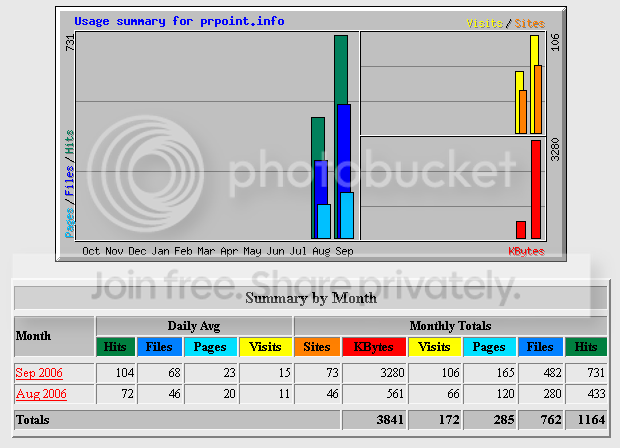
Task: Select Sep 2006 monthly files value 482
Action: pos(552,373)
